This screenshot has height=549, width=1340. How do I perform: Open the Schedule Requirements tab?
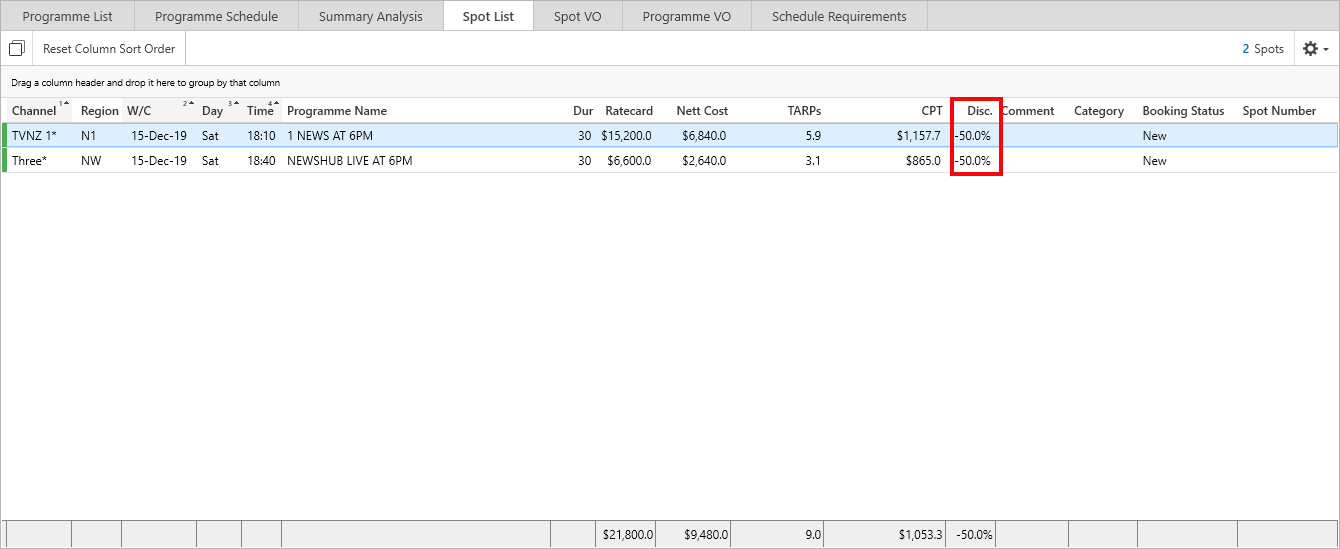[839, 16]
